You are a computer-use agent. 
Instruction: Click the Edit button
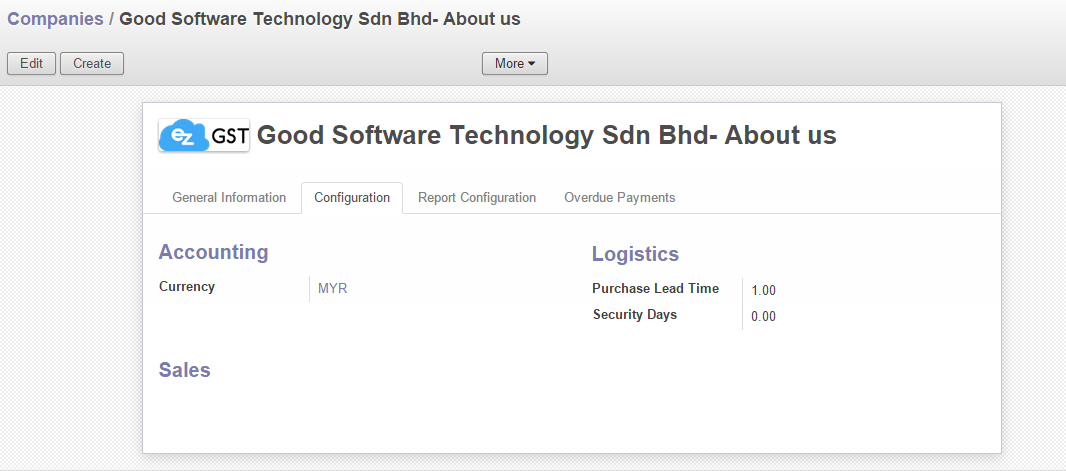pyautogui.click(x=31, y=63)
